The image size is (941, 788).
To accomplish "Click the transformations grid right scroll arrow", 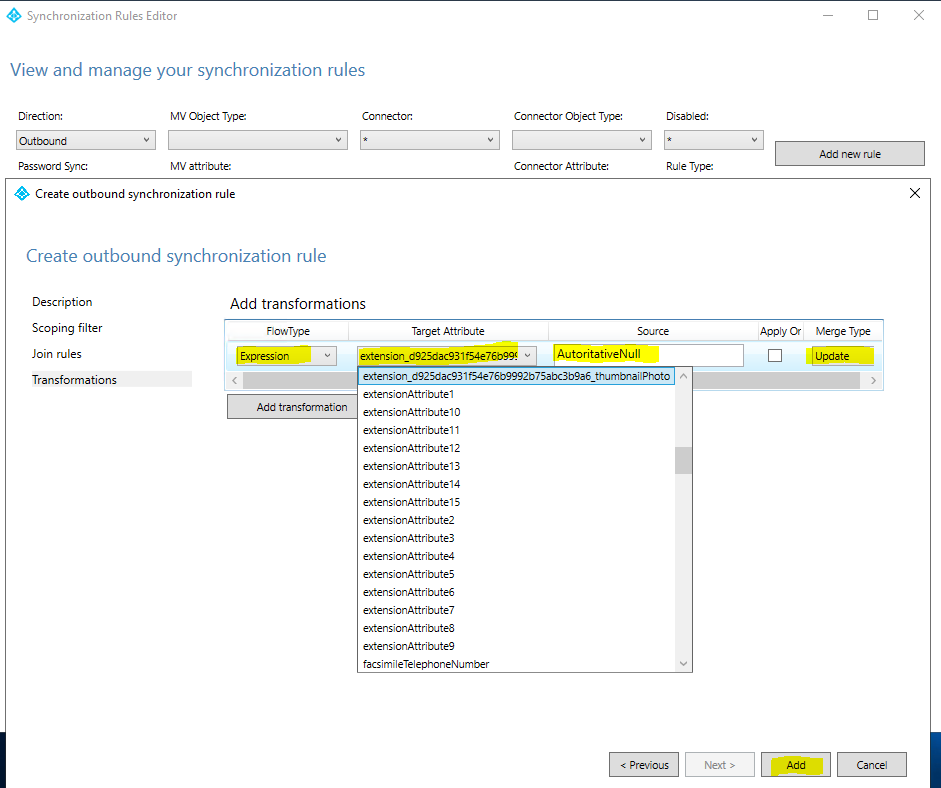I will [873, 380].
